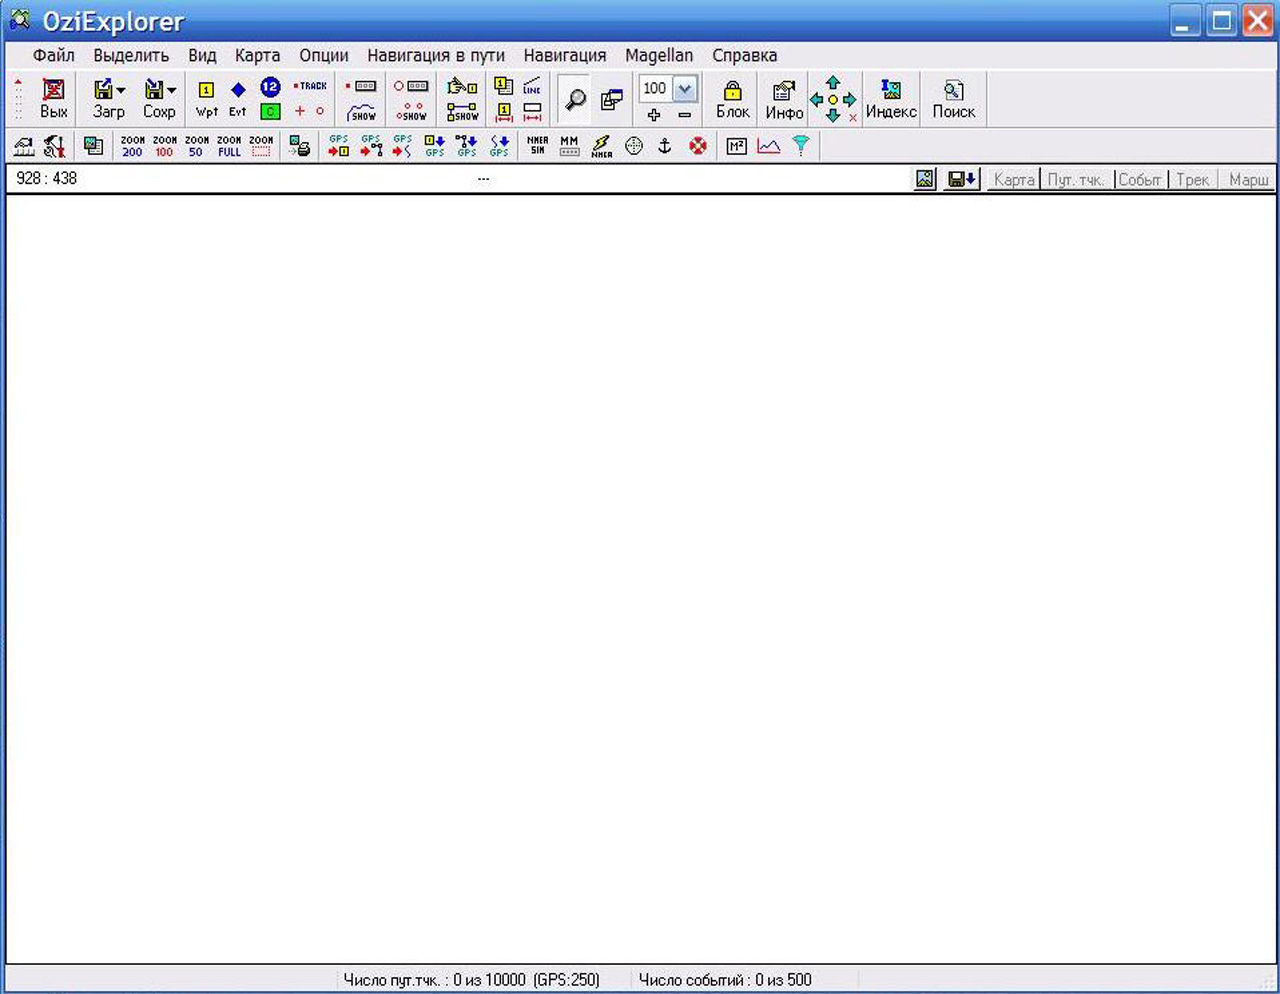The height and width of the screenshot is (994, 1280).
Task: Click the MM moving map icon
Action: pos(569,146)
